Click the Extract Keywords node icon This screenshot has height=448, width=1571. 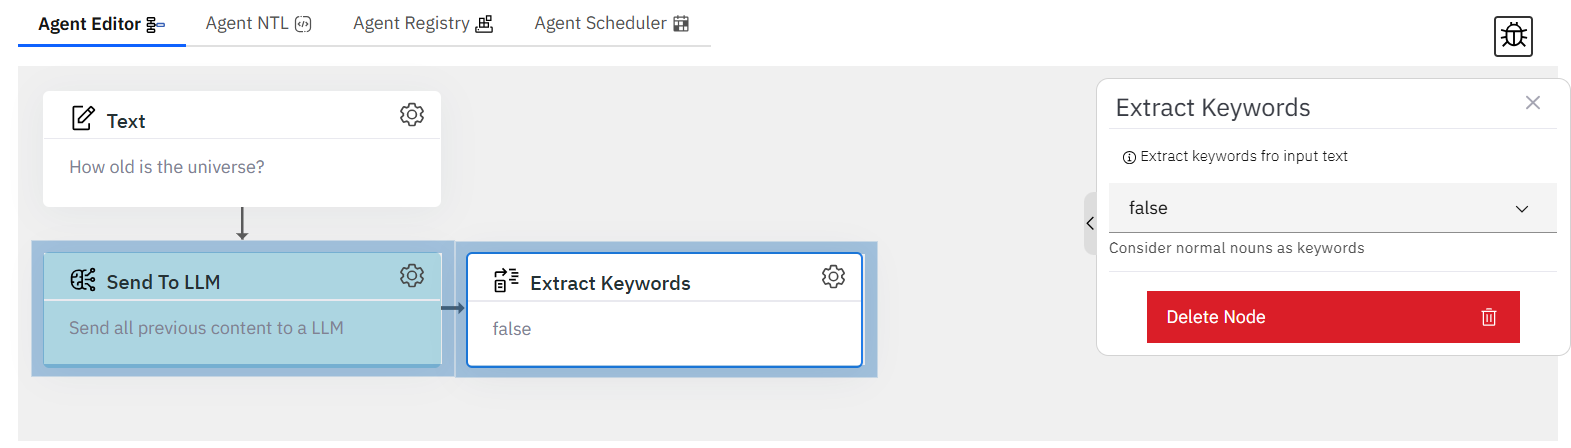click(506, 281)
